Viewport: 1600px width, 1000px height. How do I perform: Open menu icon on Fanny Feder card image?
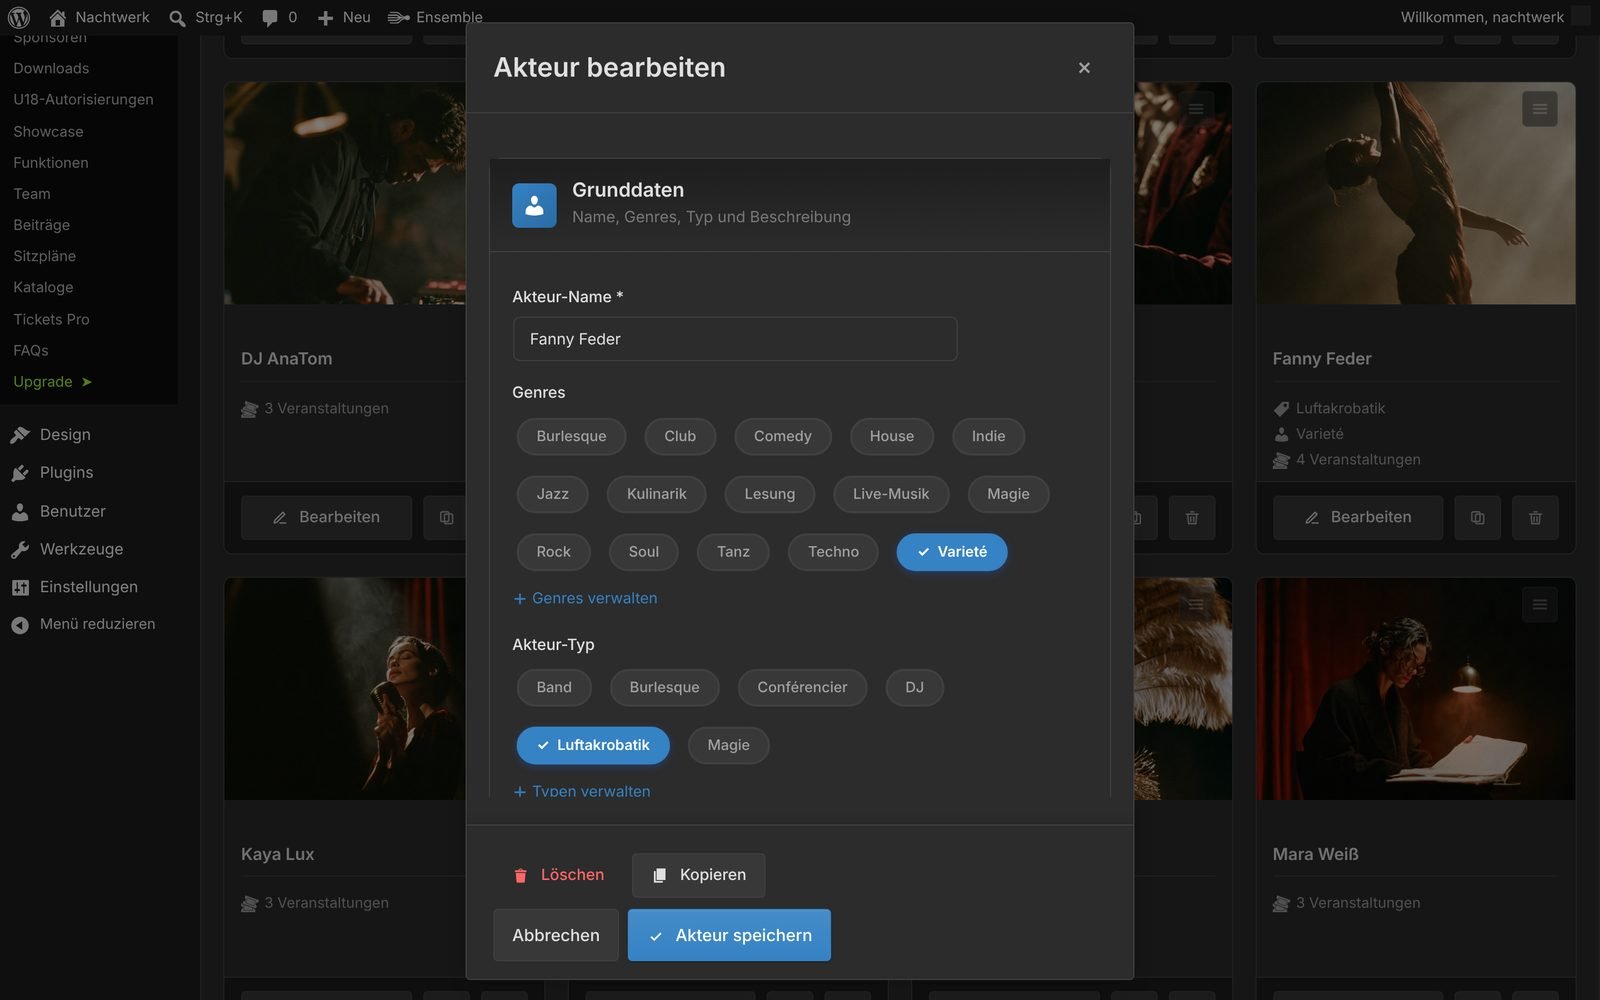pyautogui.click(x=1540, y=109)
